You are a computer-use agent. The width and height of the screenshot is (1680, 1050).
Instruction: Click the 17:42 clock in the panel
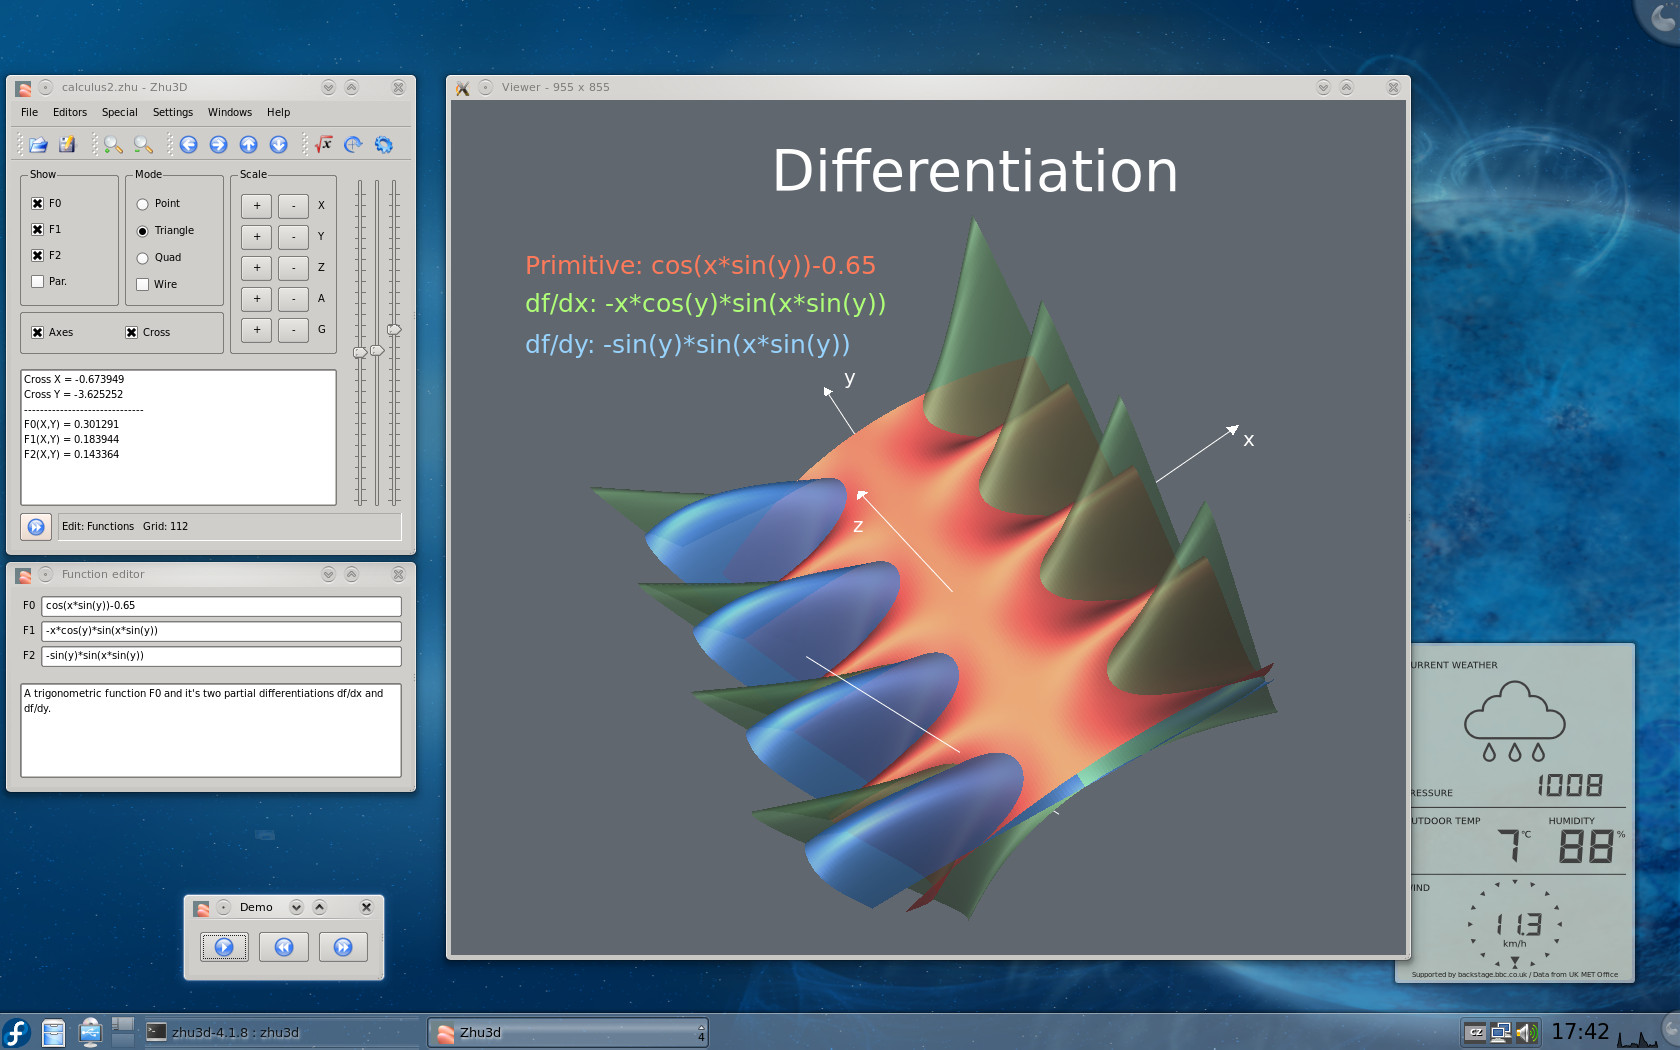(1580, 1032)
